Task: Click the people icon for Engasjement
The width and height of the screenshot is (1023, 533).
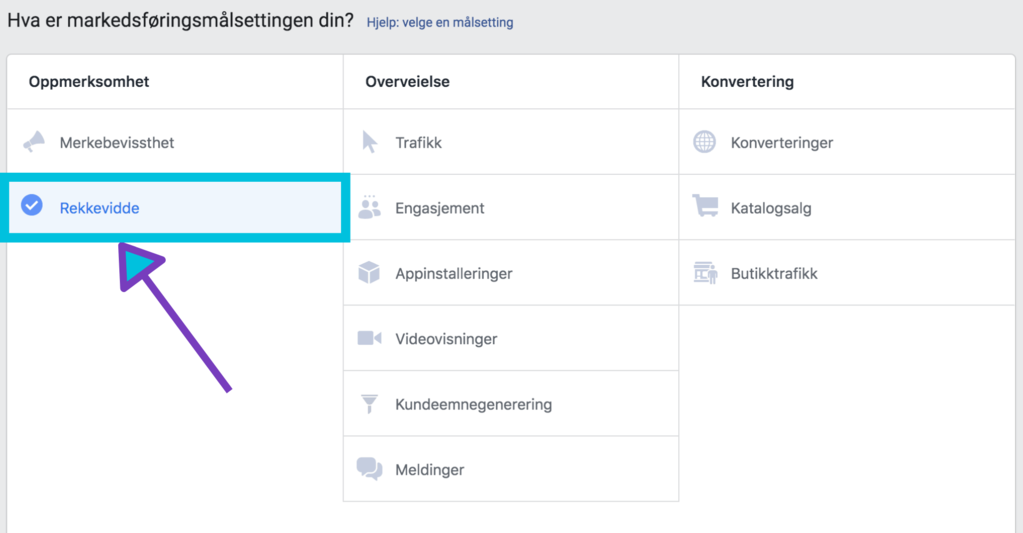Action: tap(369, 208)
